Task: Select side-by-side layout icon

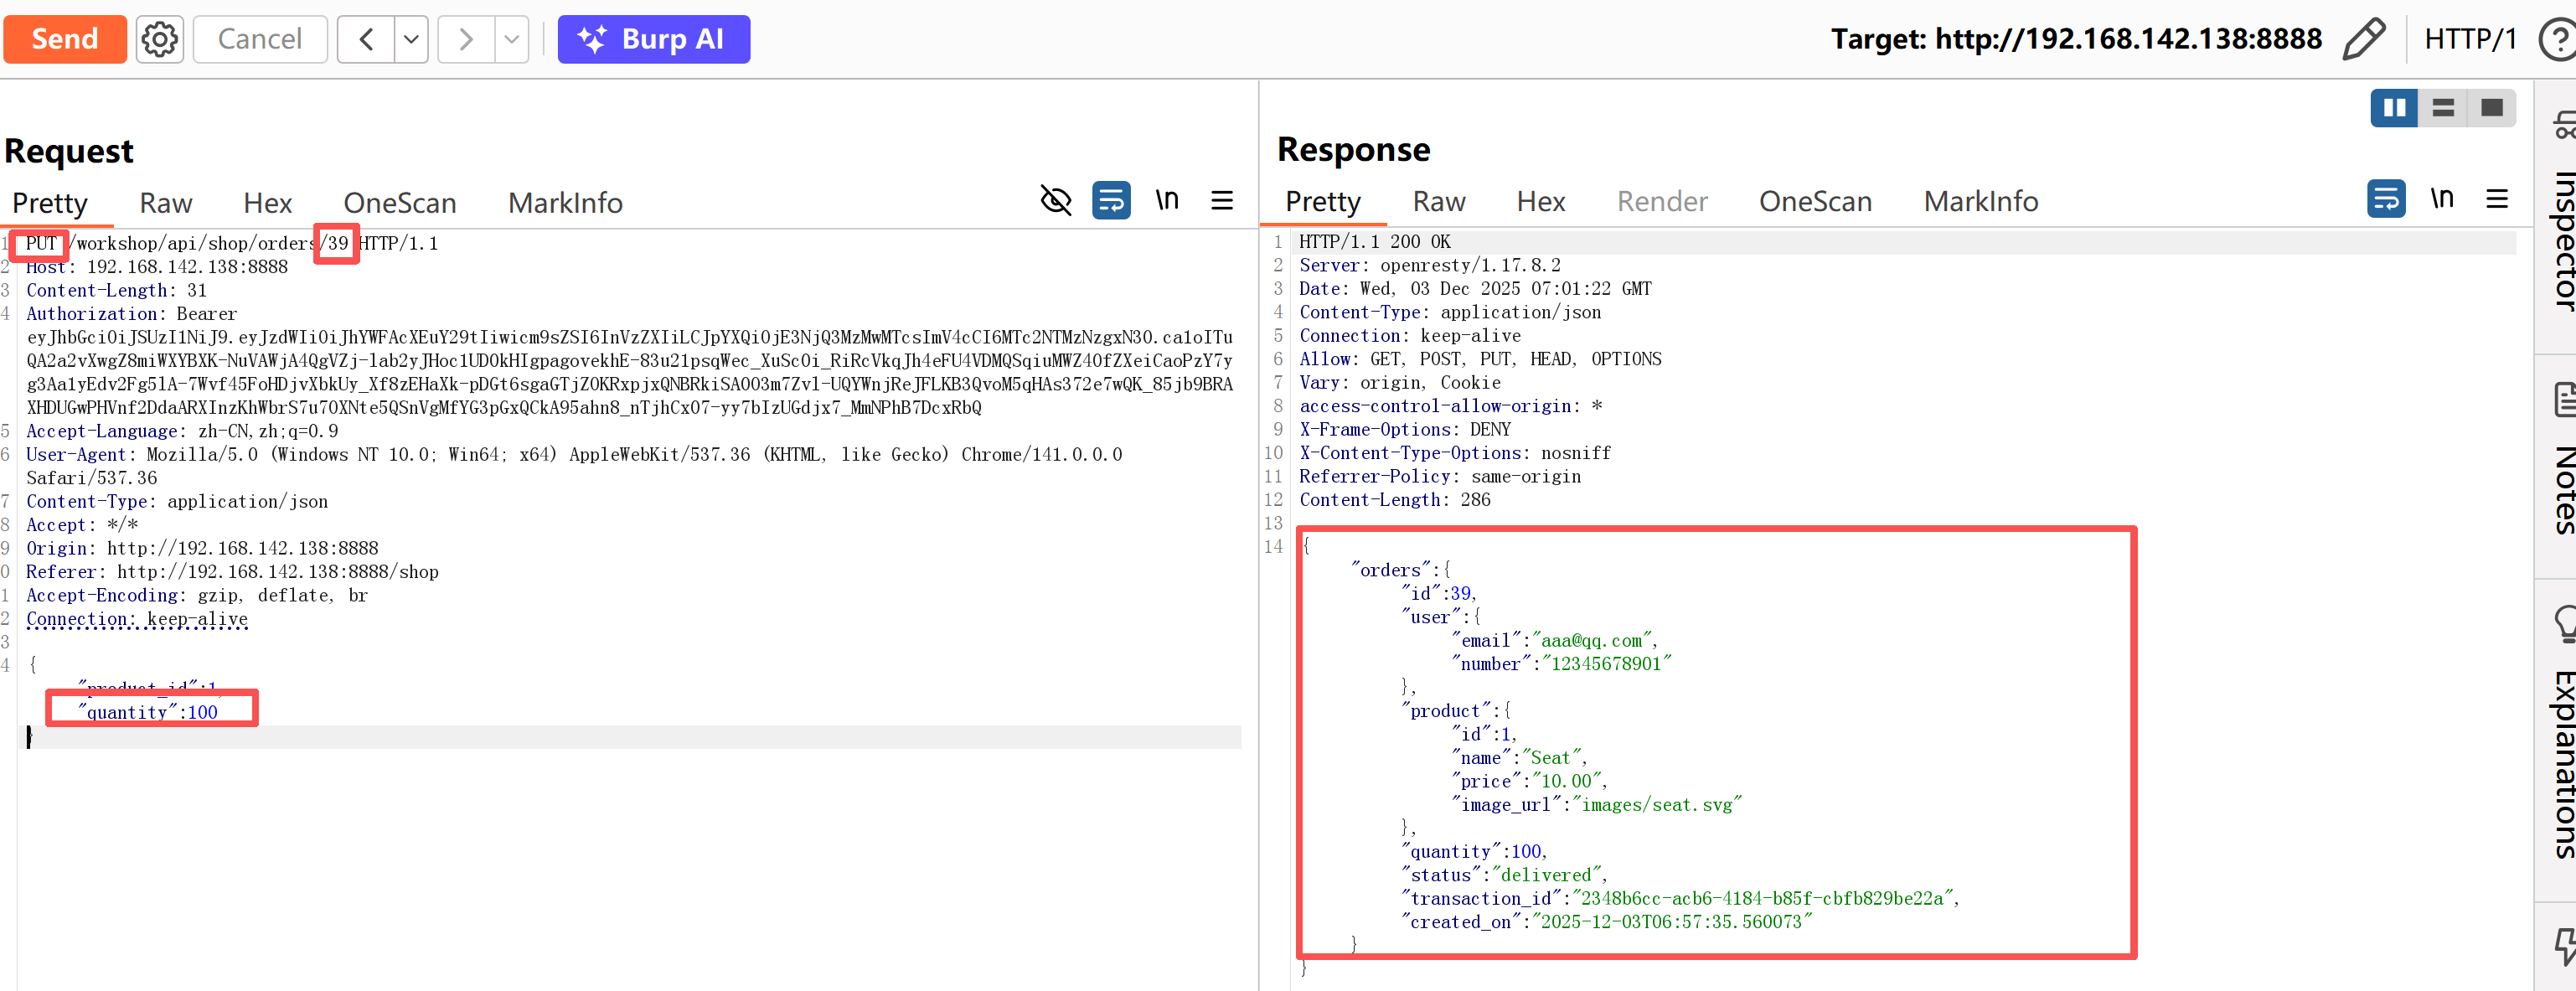Action: click(2394, 108)
